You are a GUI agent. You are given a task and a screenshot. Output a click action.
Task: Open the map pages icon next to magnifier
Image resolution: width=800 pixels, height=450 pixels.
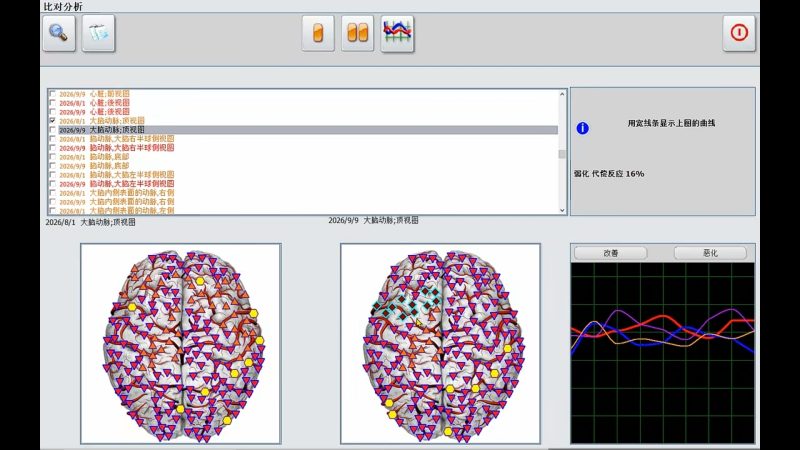98,33
